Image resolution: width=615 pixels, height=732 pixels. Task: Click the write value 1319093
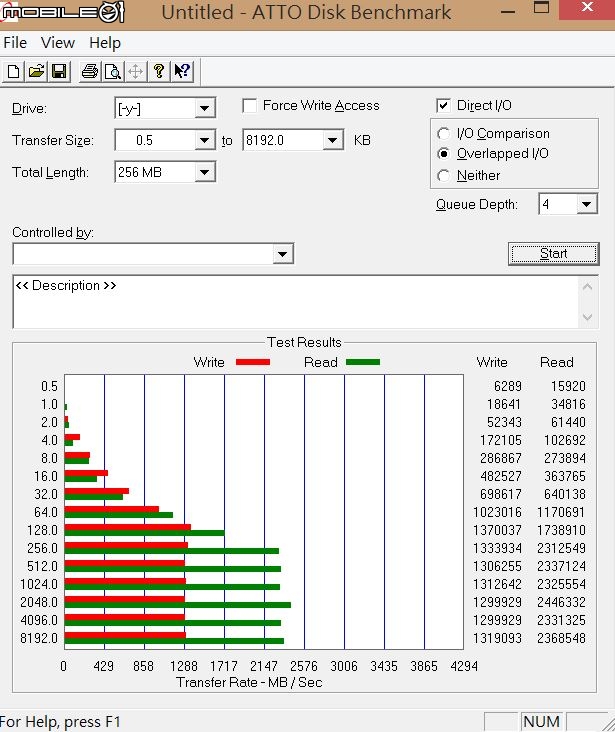tap(497, 638)
